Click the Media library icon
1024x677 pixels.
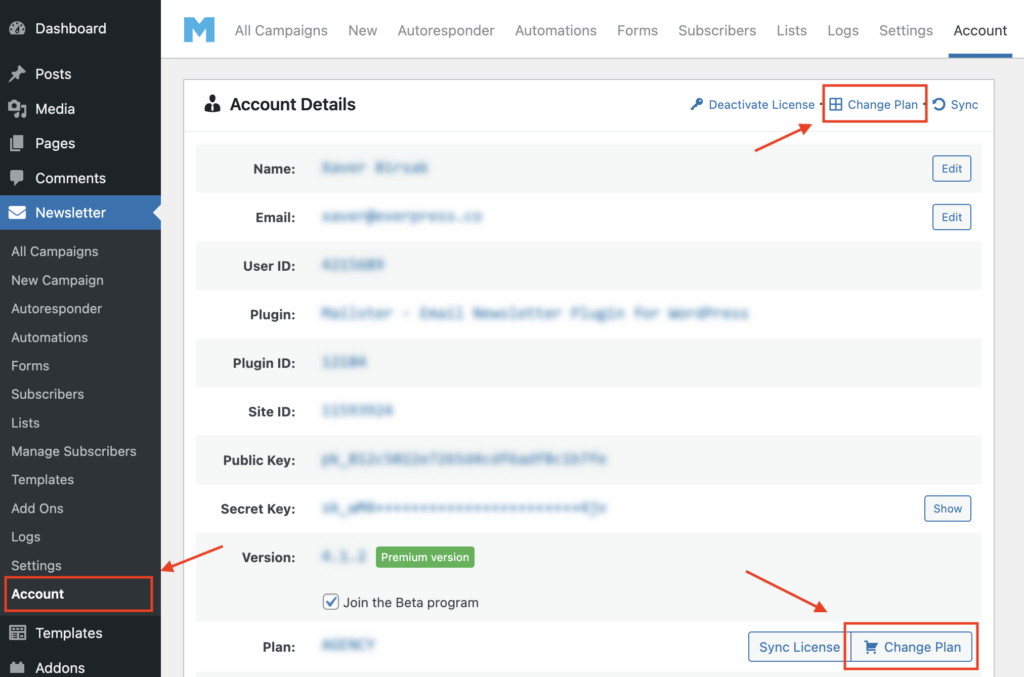point(17,109)
